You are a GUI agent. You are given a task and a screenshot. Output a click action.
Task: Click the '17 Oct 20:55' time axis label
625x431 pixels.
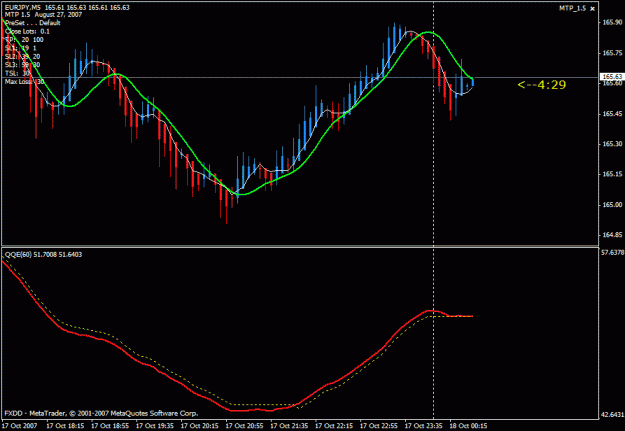tap(245, 426)
